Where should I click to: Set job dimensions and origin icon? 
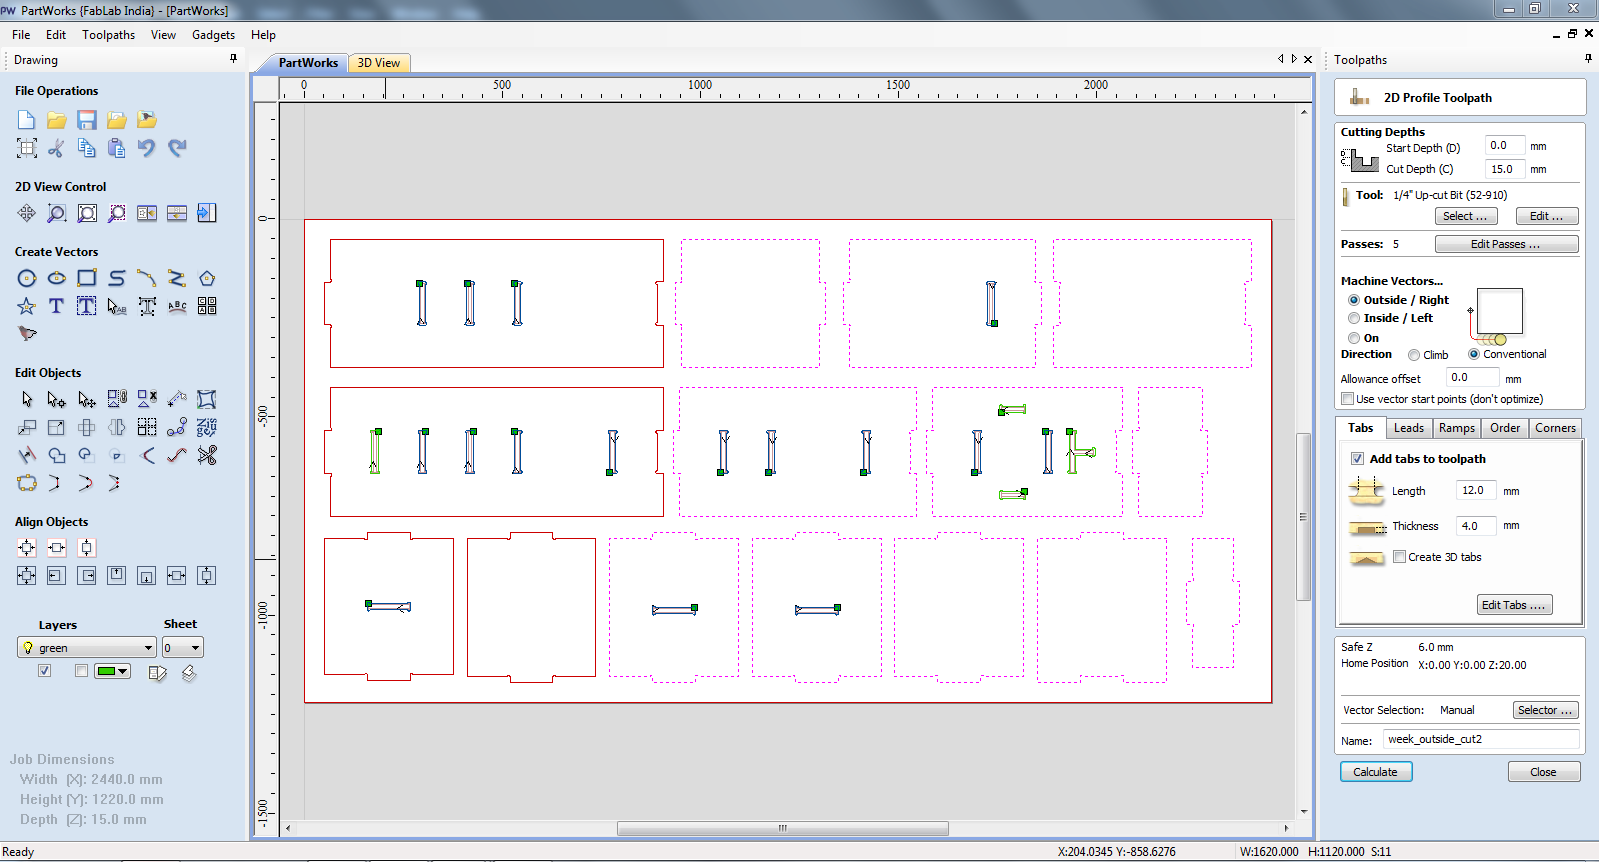coord(27,148)
